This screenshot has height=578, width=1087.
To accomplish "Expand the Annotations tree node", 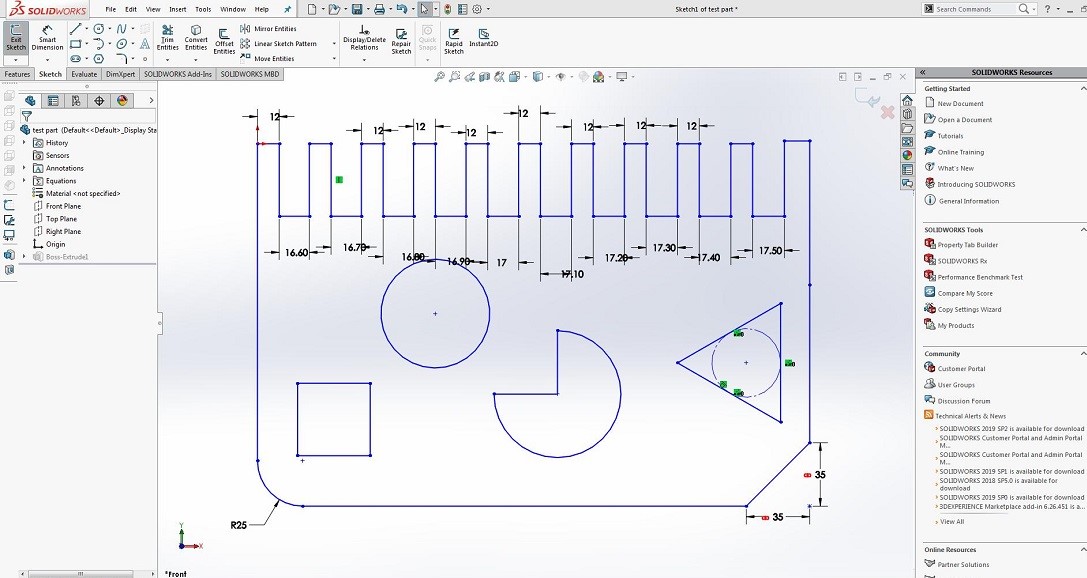I will tap(24, 168).
